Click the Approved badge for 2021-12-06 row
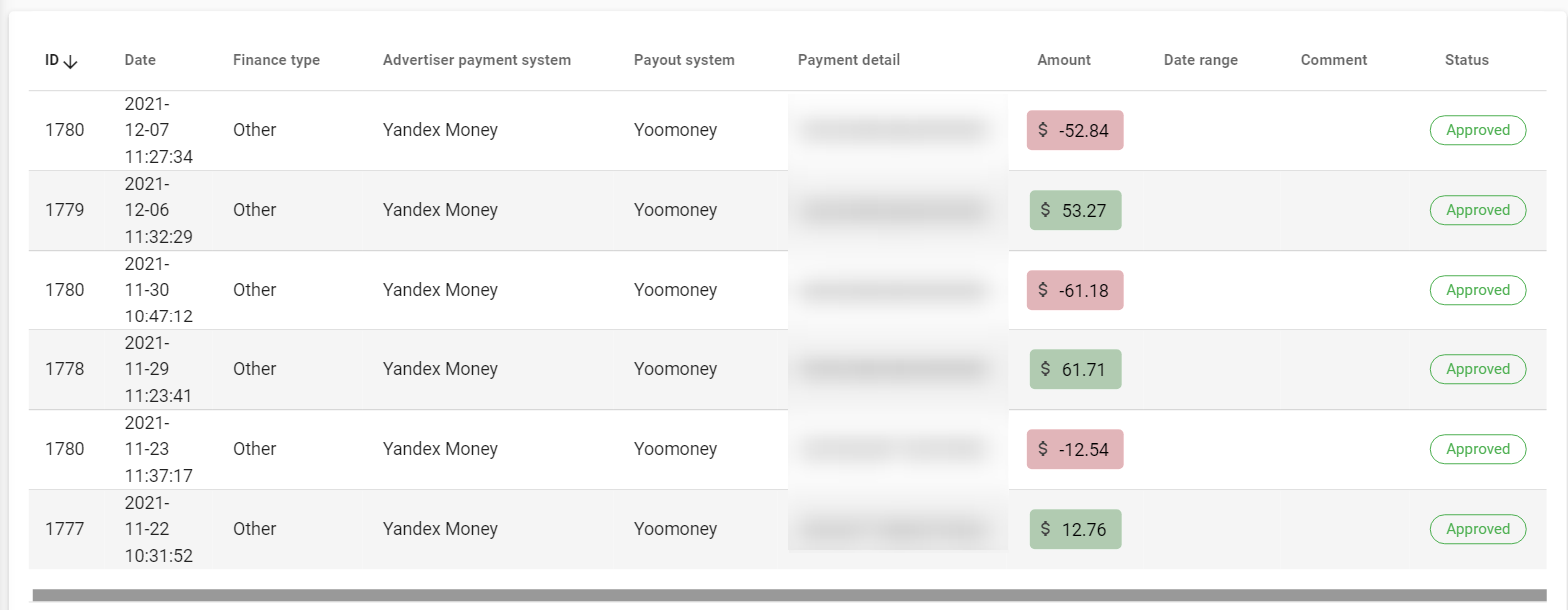This screenshot has width=1568, height=610. 1477,210
